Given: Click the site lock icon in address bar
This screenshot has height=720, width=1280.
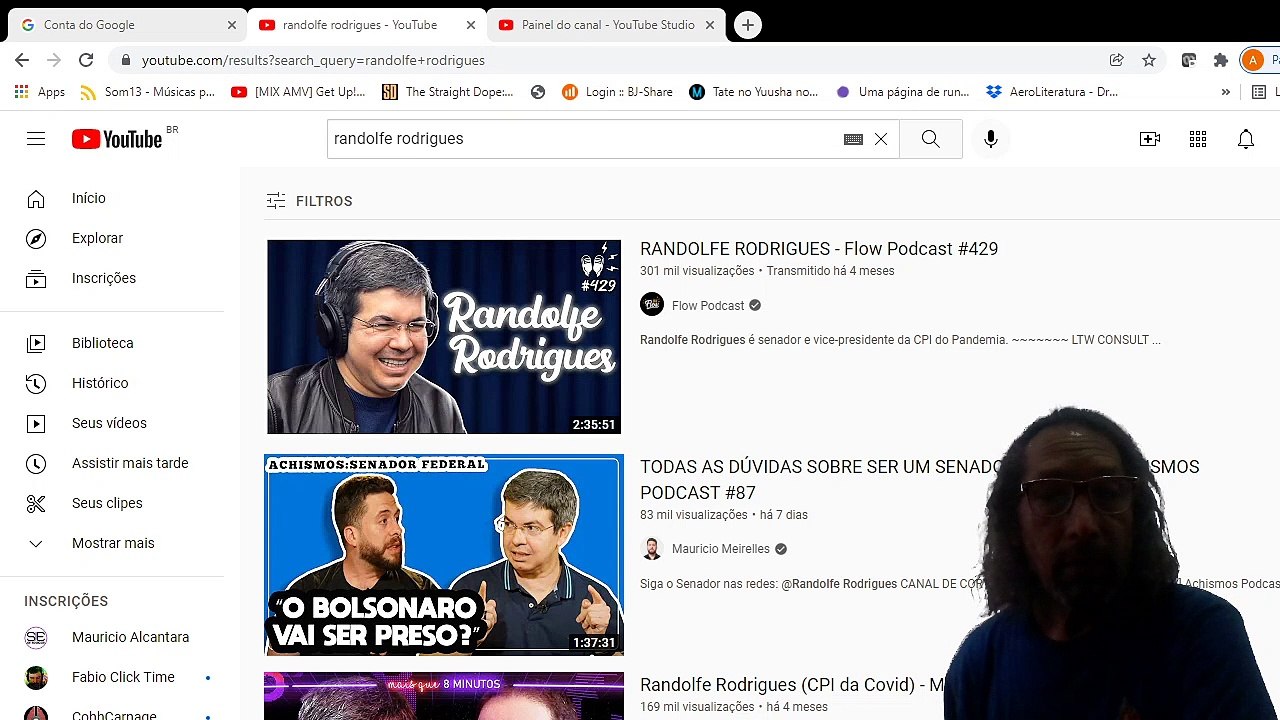Looking at the screenshot, I should point(125,60).
